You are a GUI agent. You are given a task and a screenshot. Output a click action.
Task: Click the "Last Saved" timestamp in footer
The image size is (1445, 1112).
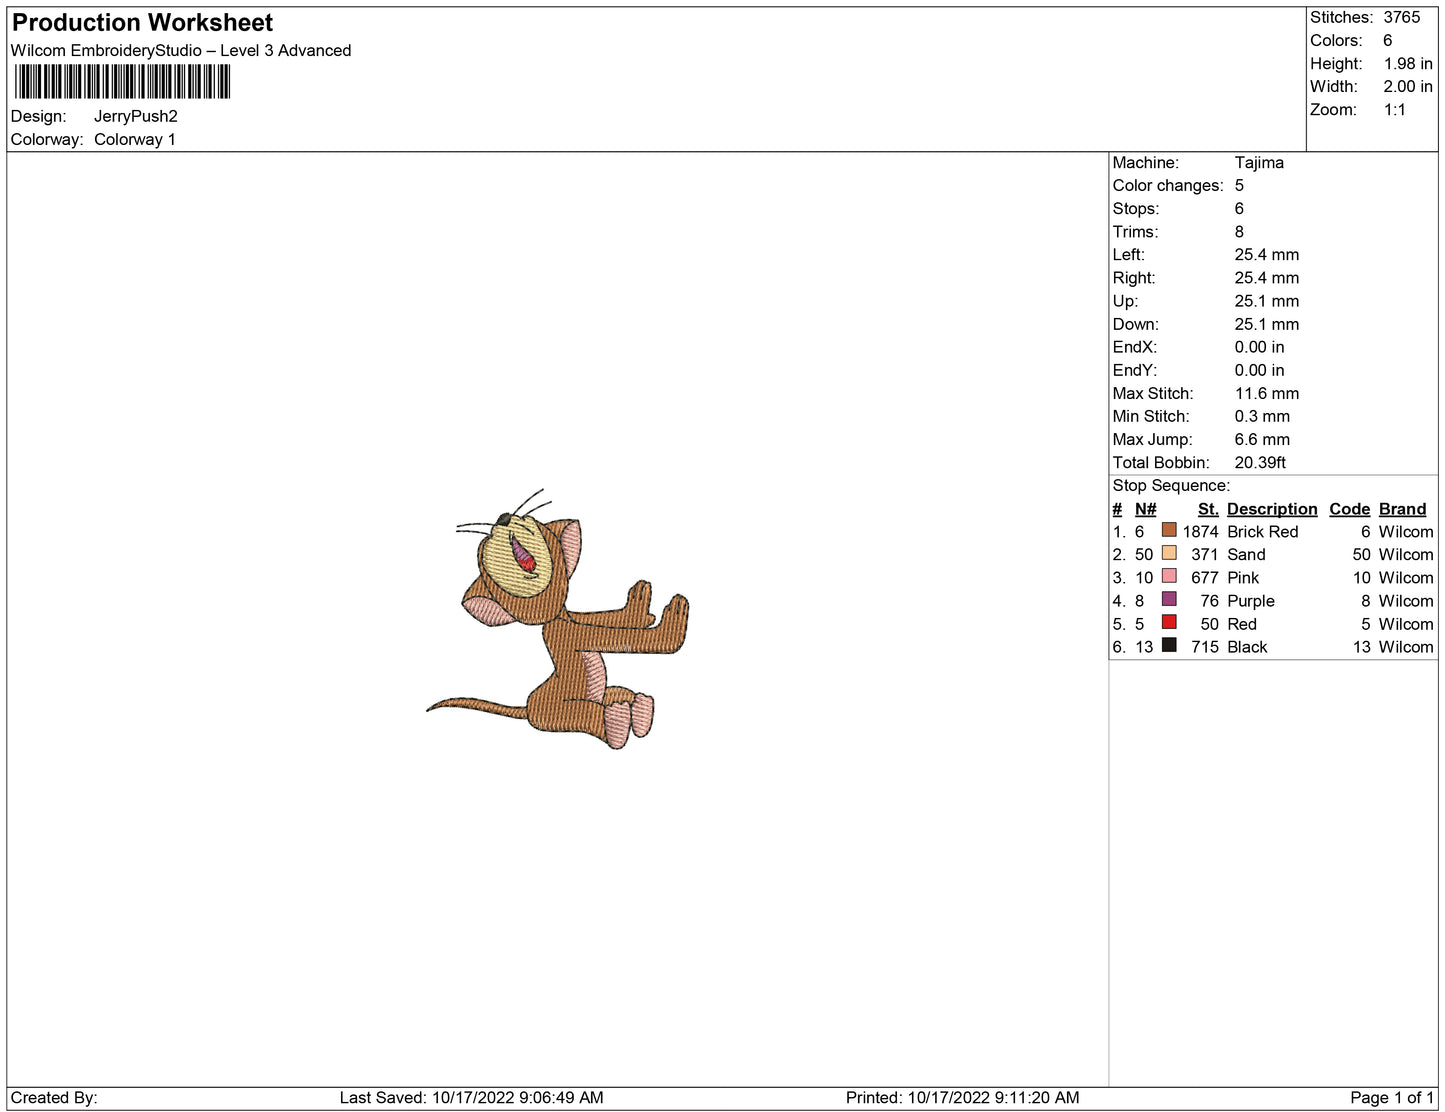coord(471,1097)
